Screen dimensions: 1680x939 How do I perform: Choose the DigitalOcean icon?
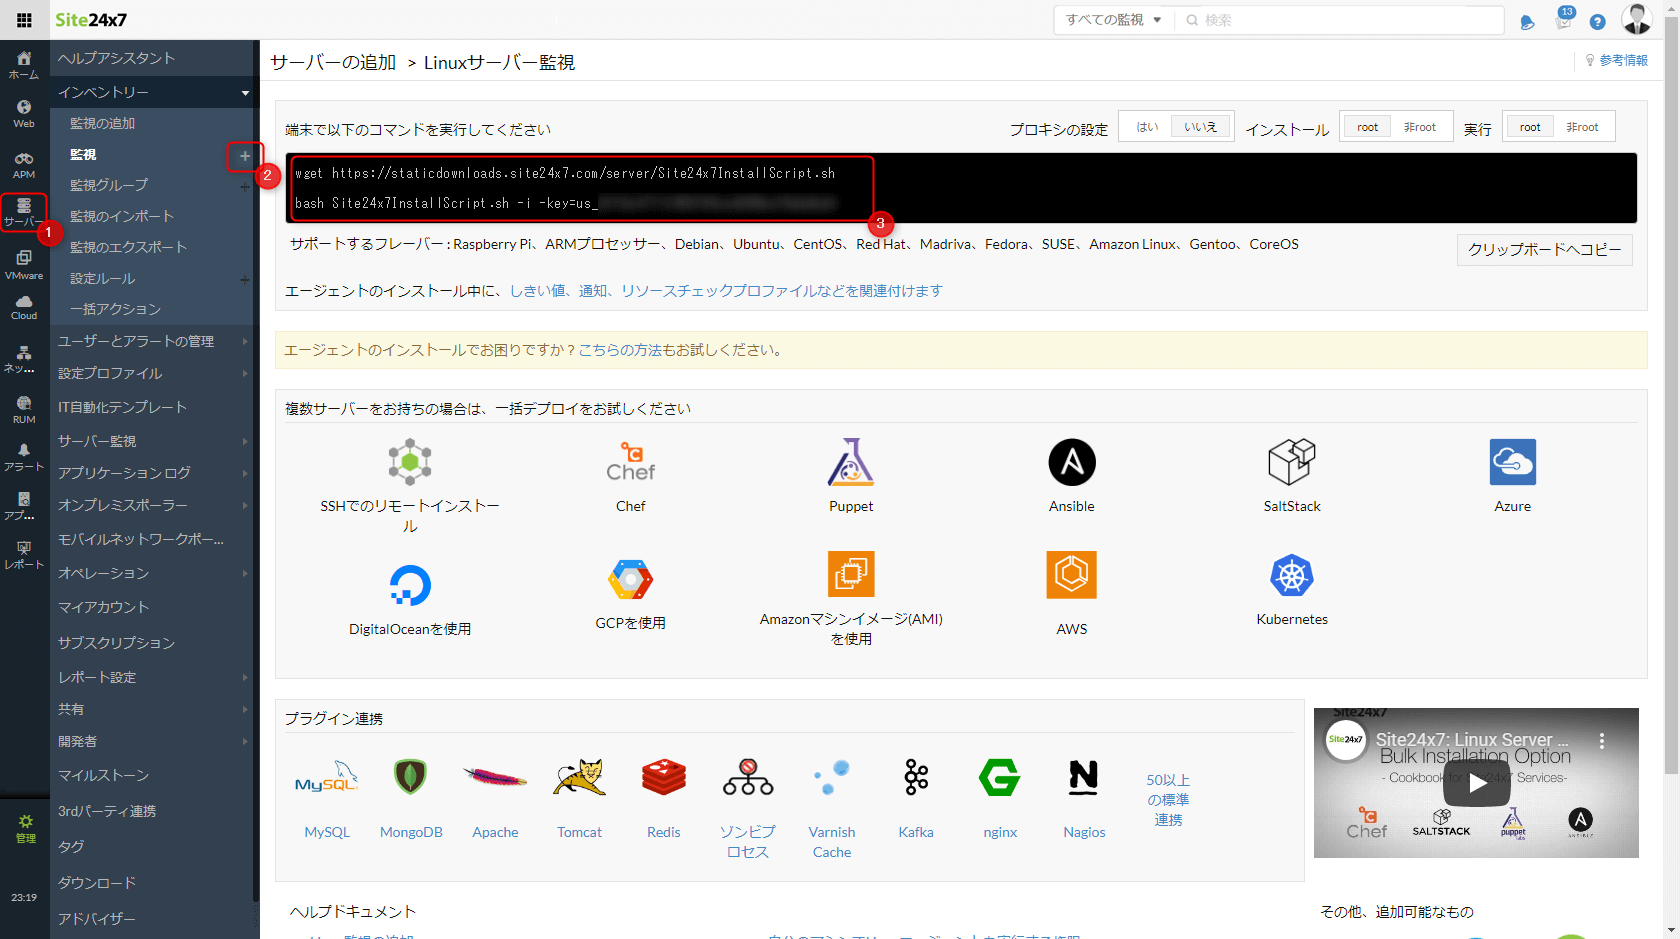pyautogui.click(x=410, y=585)
